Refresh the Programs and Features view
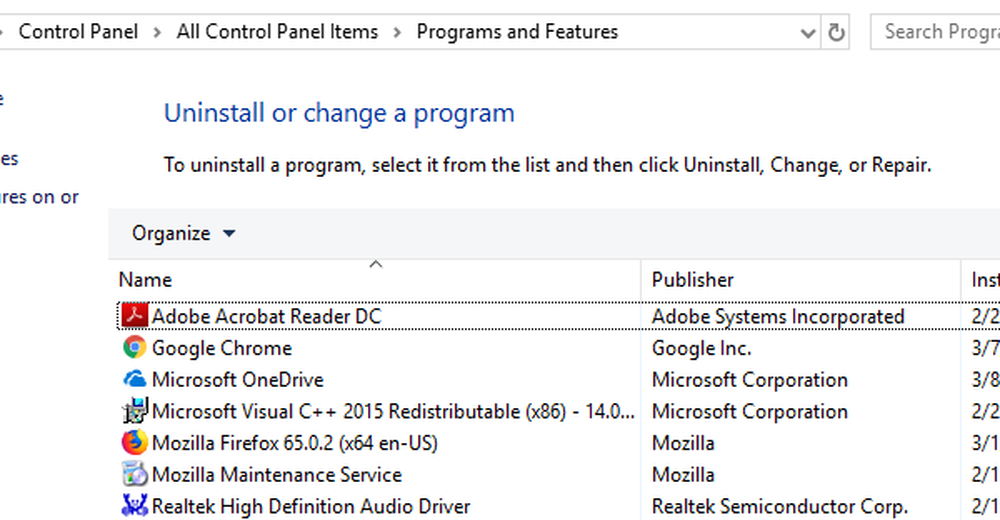Screen dimensions: 1000x520 (x=837, y=32)
